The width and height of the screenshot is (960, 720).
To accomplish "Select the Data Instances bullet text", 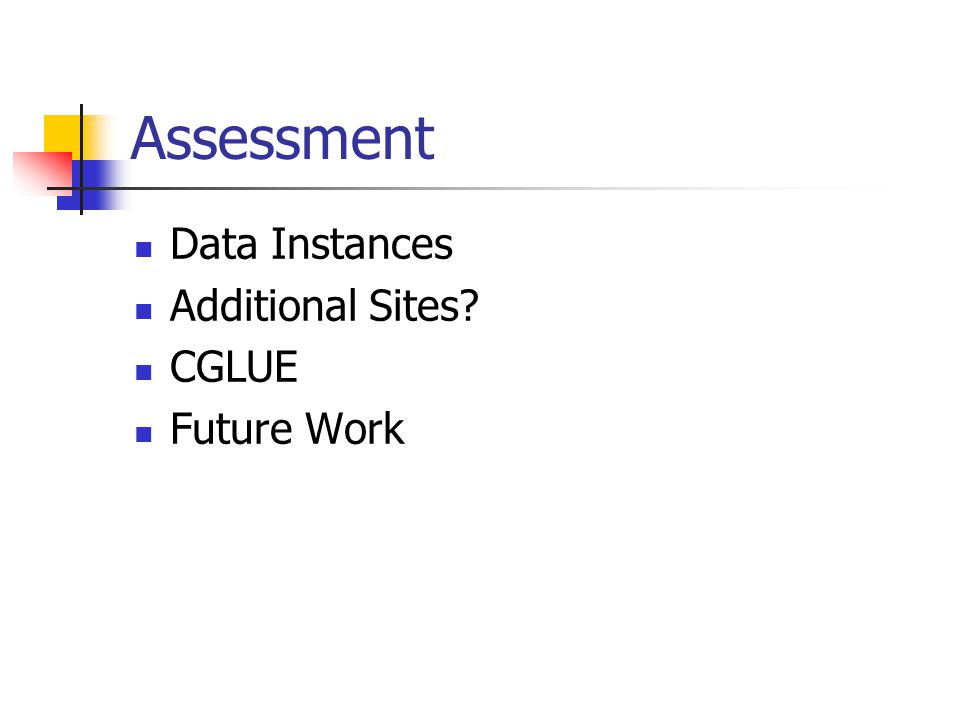I will pos(311,244).
